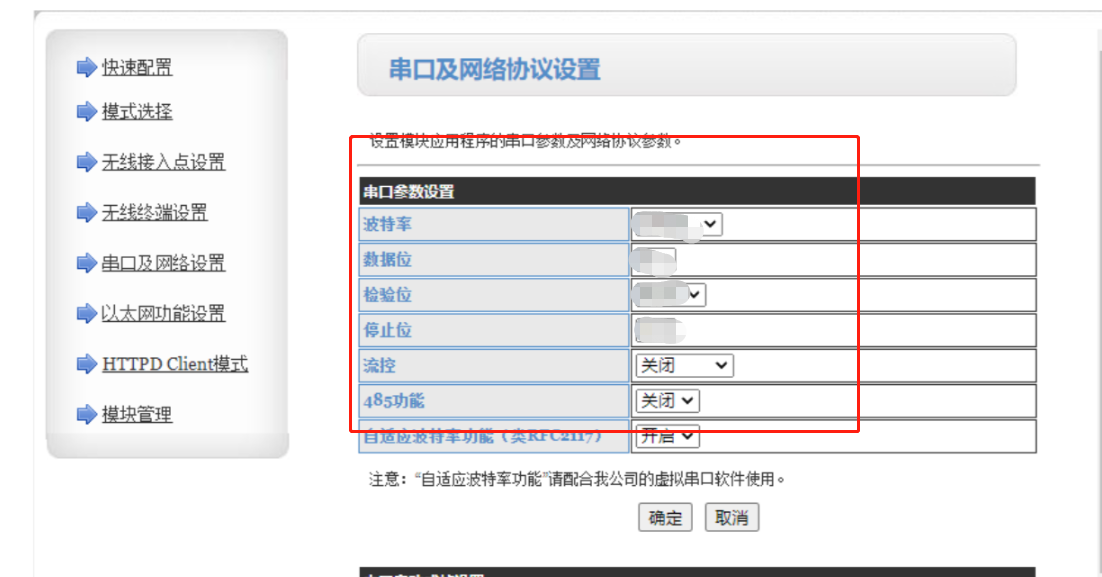Open the 波特率 baud rate dropdown
1102x577 pixels.
pos(679,225)
